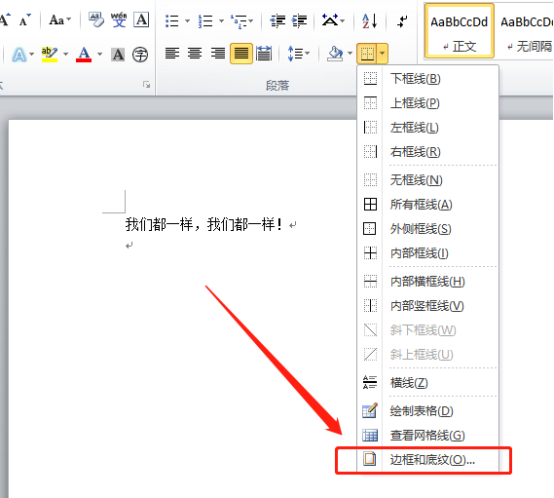554x498 pixels.
Task: Open the Change Case Aa button
Action: (x=60, y=20)
